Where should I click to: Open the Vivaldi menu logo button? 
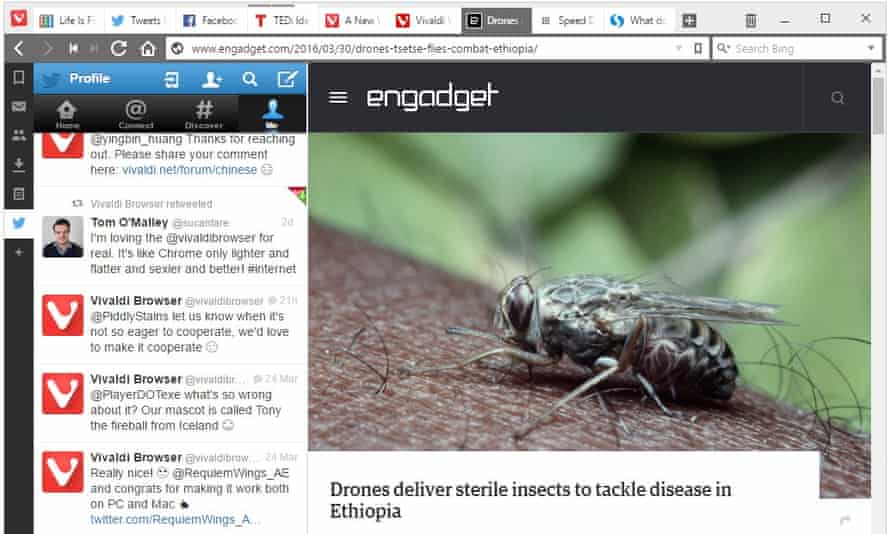tap(18, 19)
